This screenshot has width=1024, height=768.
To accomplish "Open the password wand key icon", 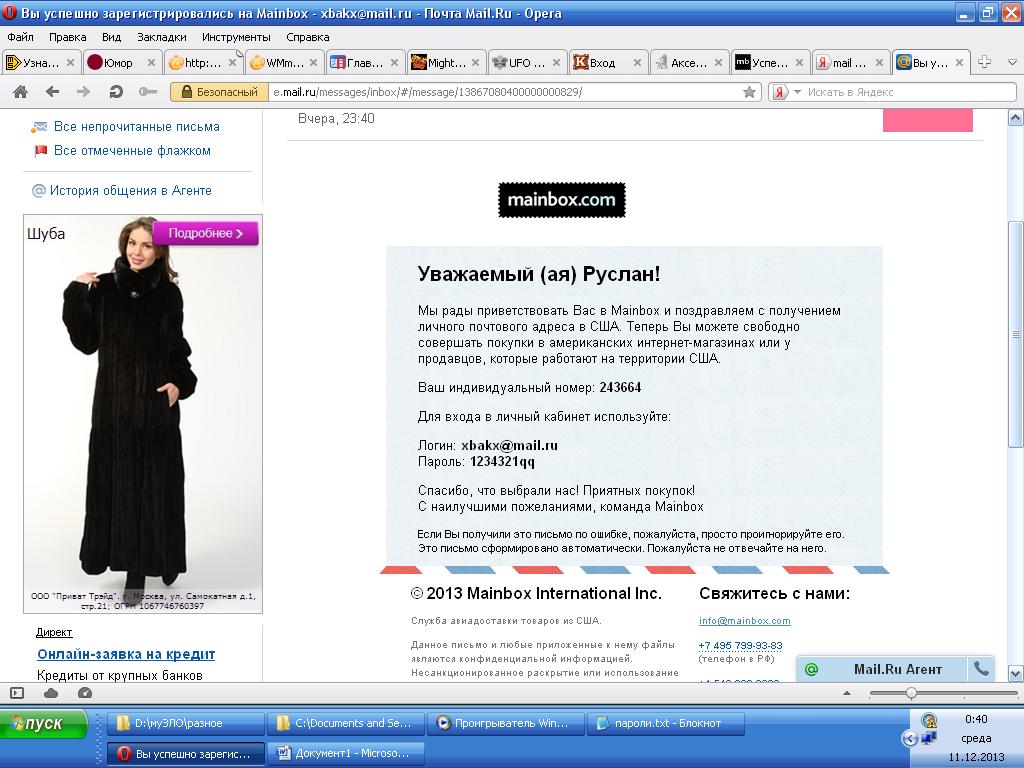I will (x=148, y=92).
